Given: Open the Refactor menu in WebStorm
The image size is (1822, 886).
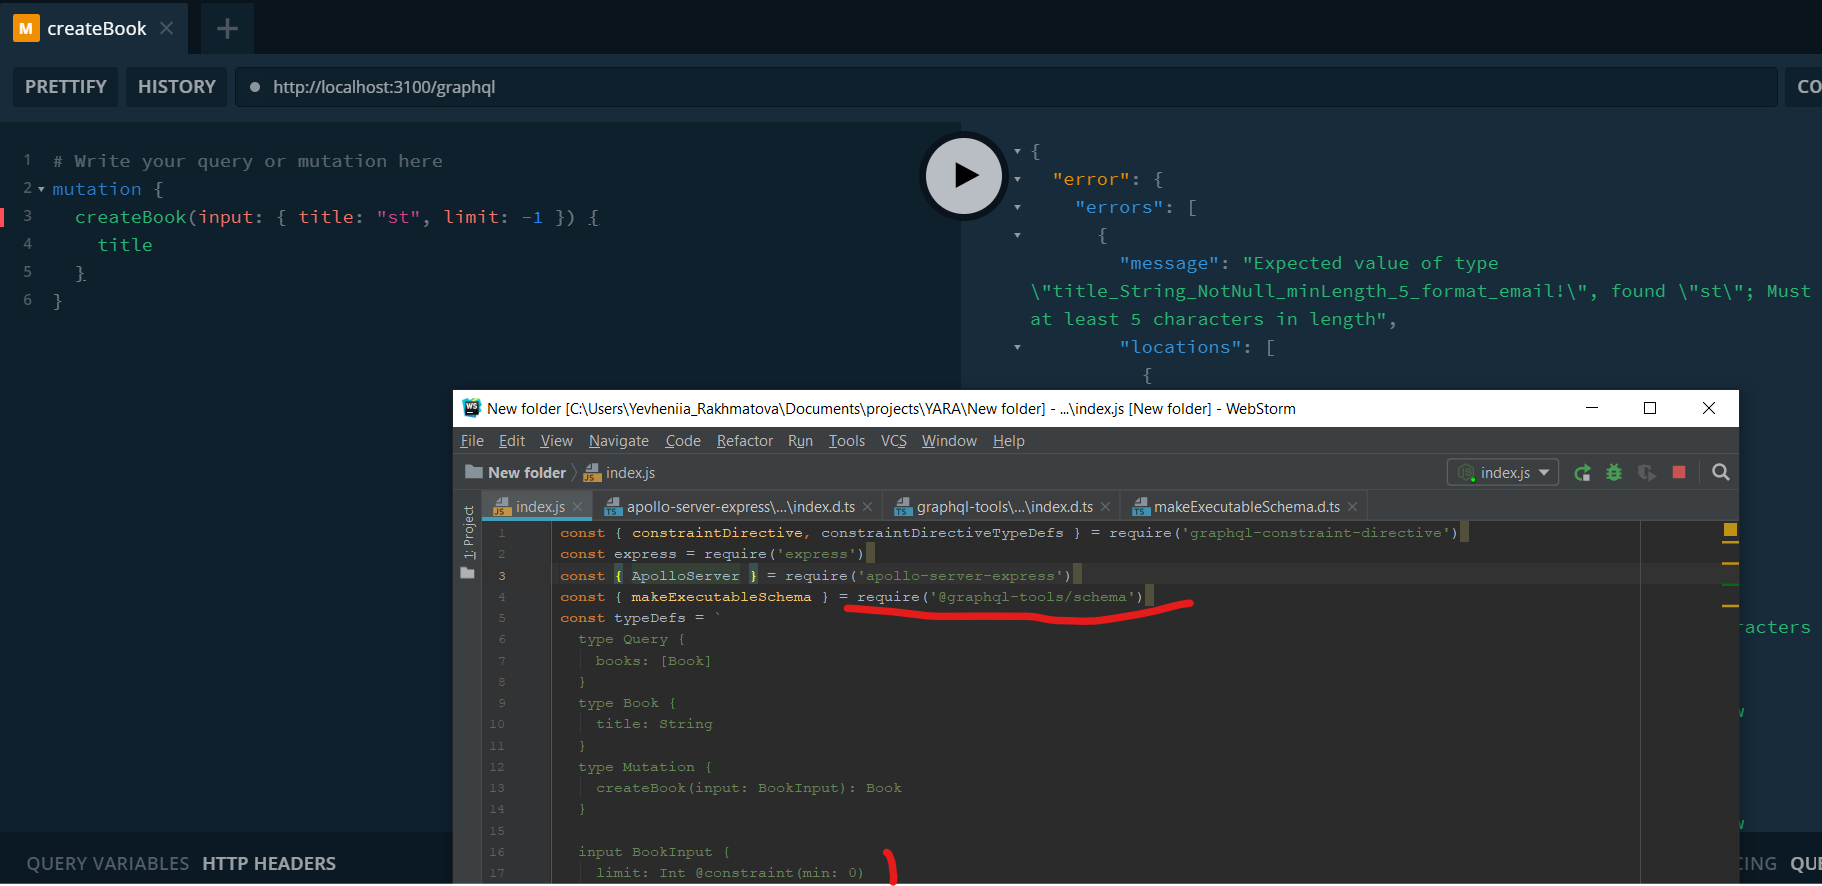Looking at the screenshot, I should click(x=745, y=441).
